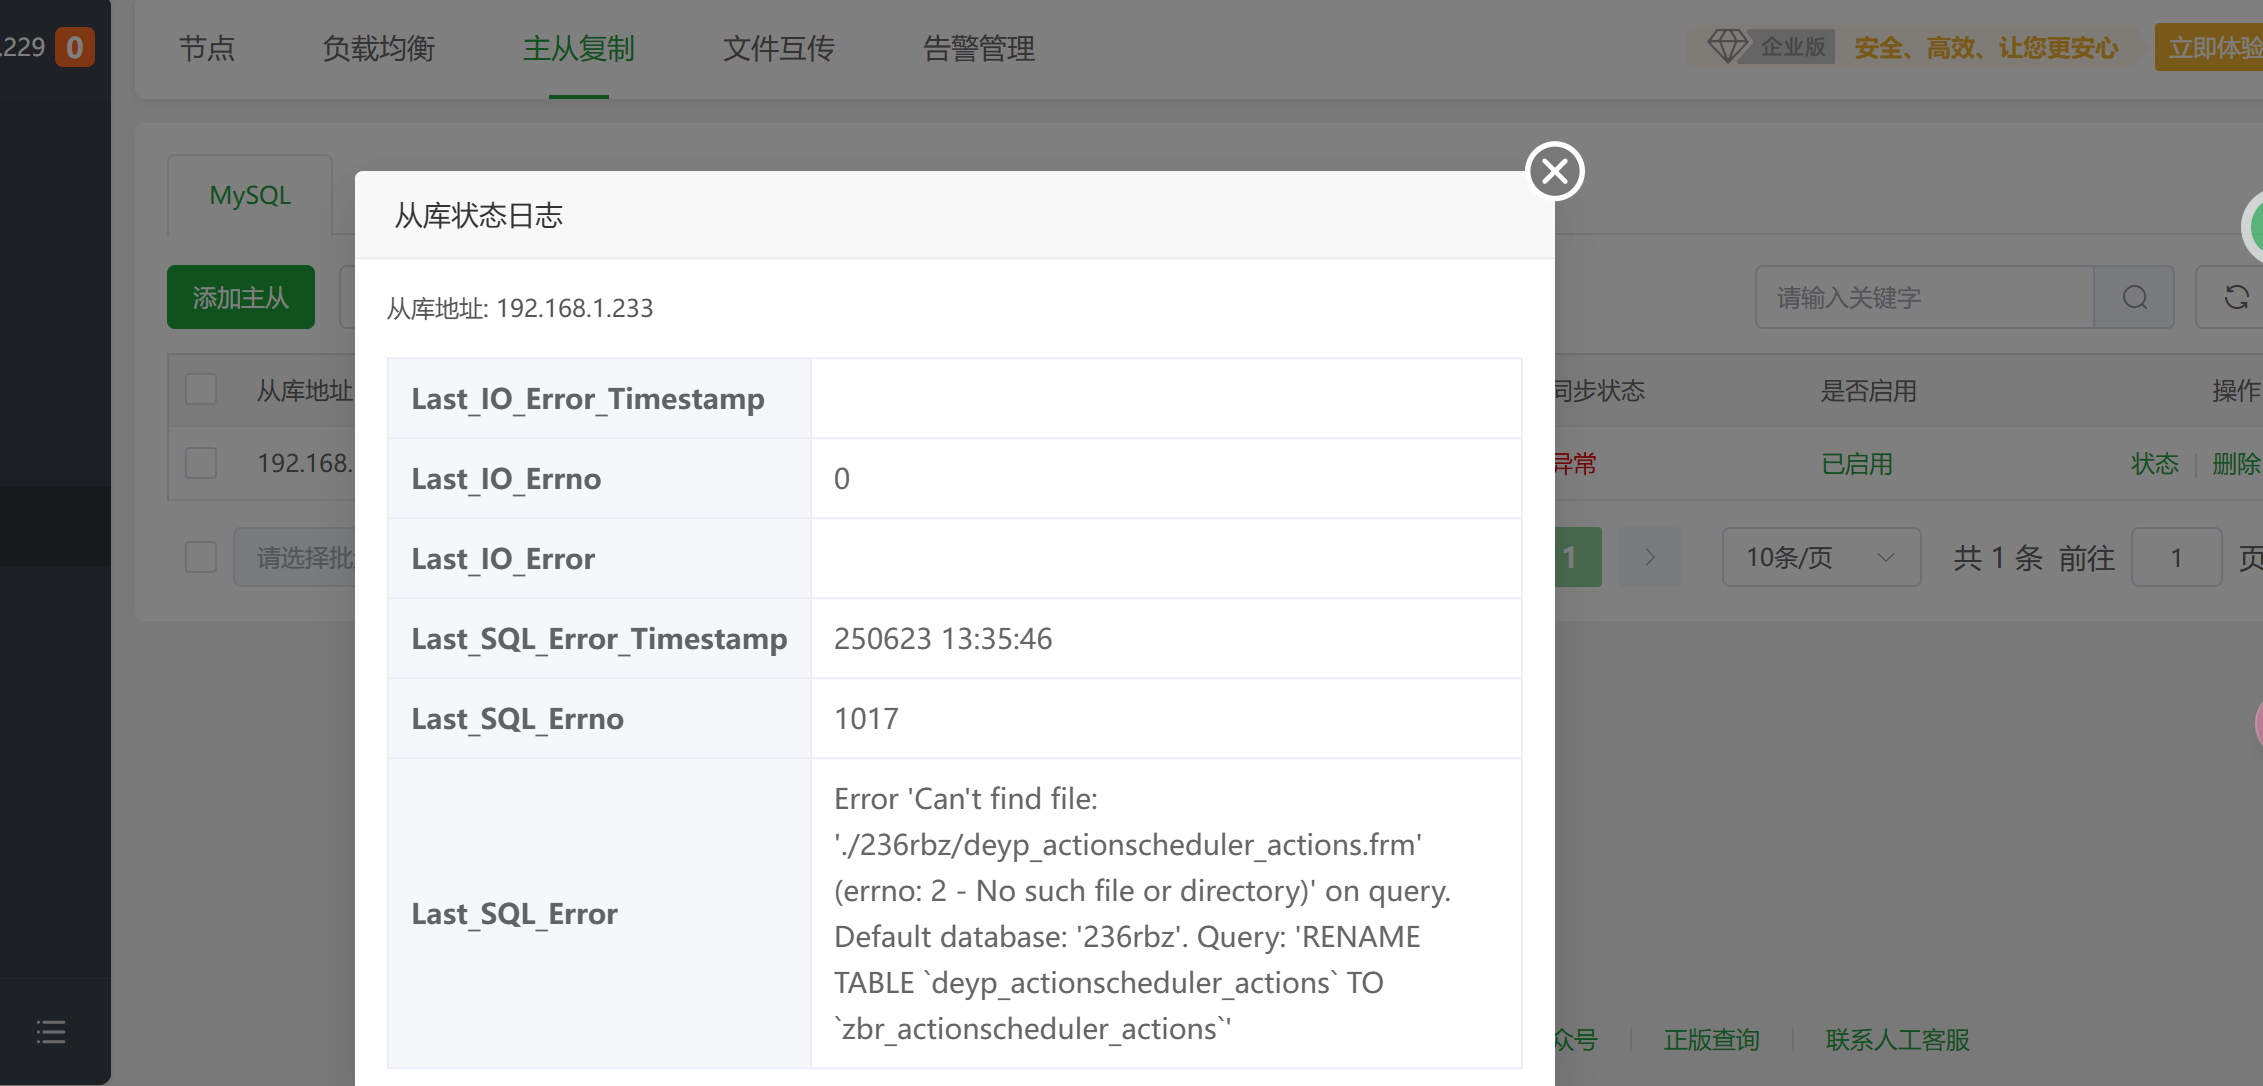Select the 主从复制 tab
The image size is (2263, 1086).
tap(579, 48)
